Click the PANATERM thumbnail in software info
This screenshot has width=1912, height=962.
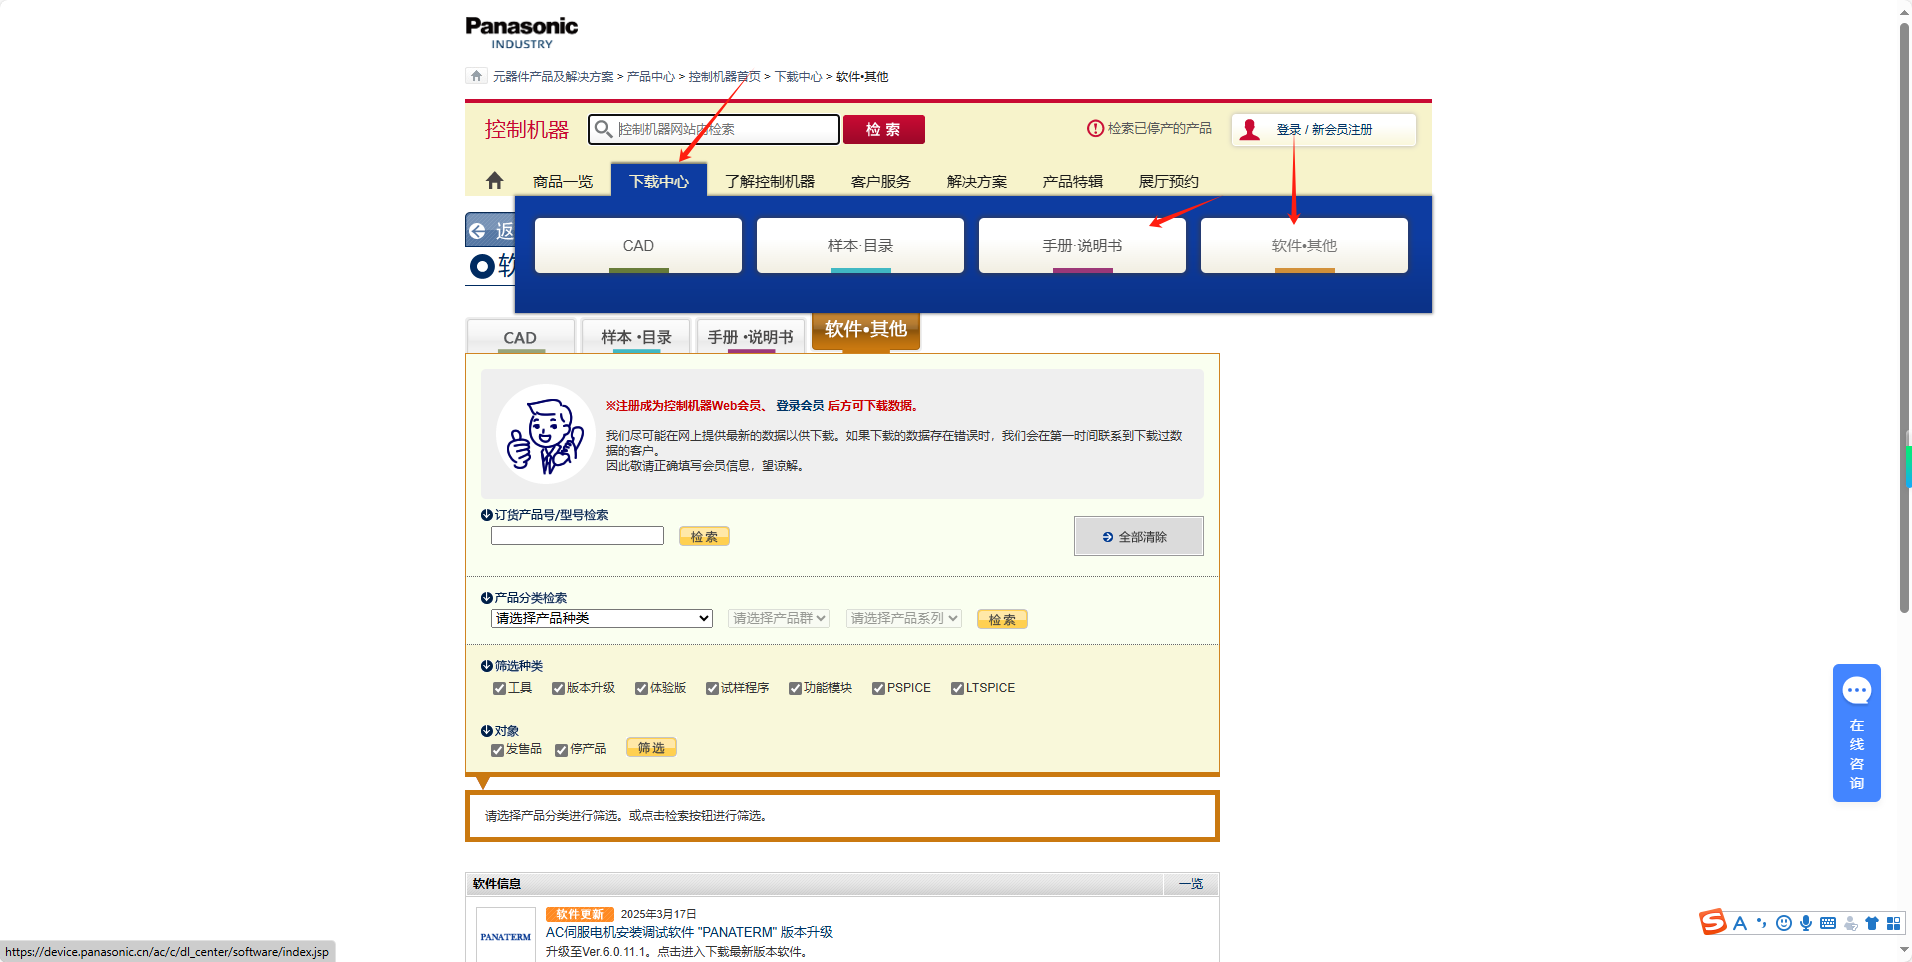click(505, 935)
